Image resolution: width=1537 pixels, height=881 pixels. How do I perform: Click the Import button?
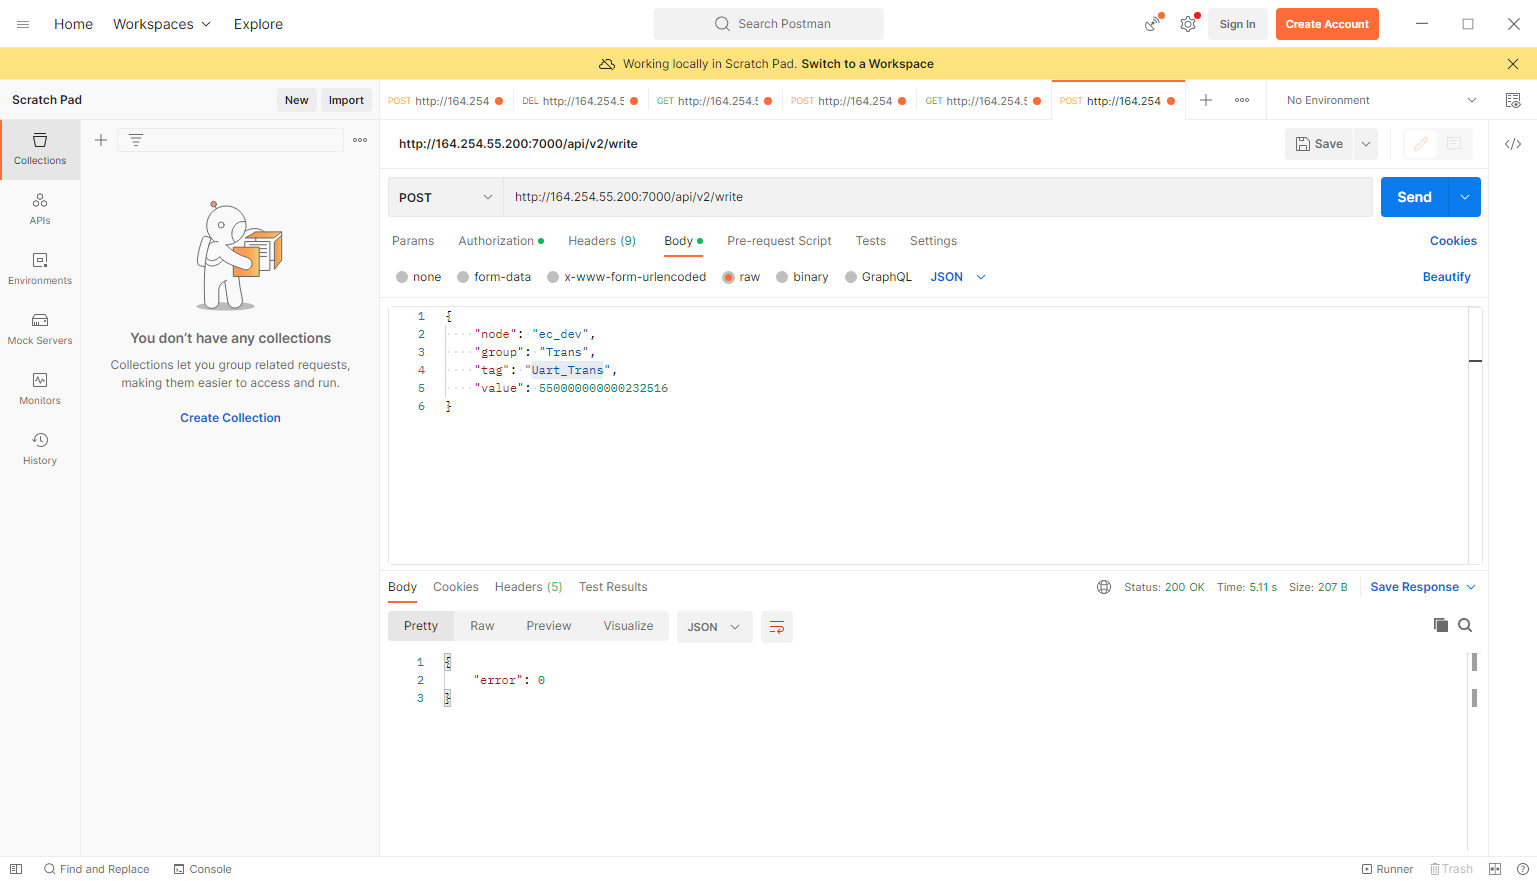pyautogui.click(x=346, y=100)
